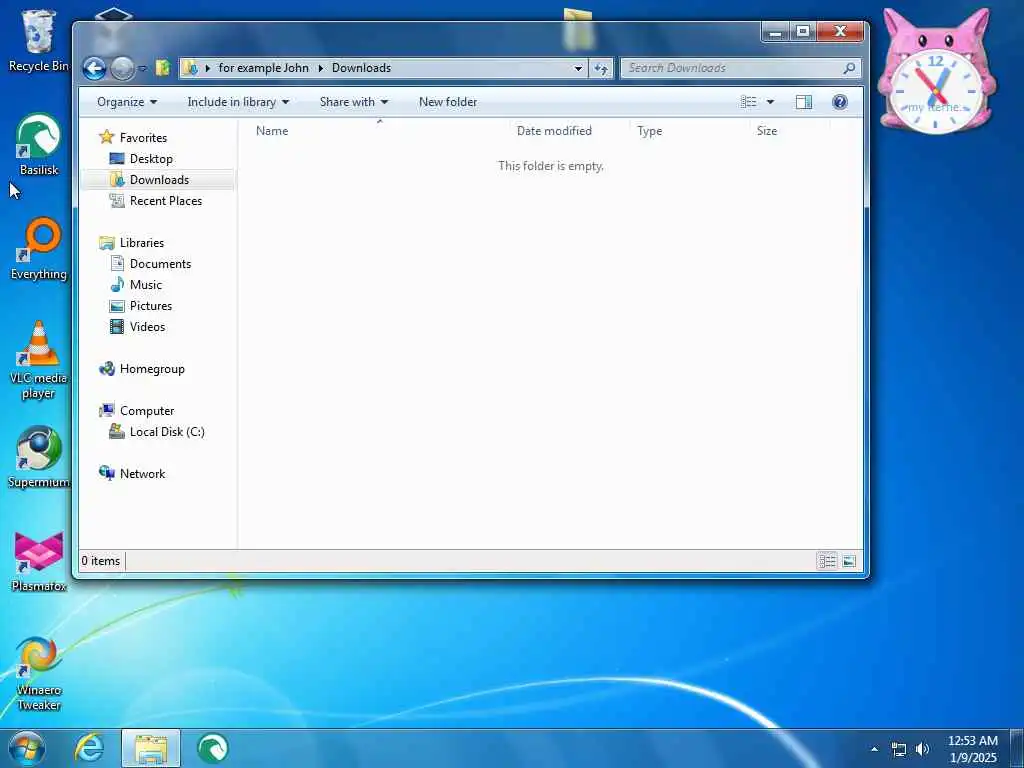Viewport: 1024px width, 768px height.
Task: Click the search magnifier icon
Action: pyautogui.click(x=848, y=68)
